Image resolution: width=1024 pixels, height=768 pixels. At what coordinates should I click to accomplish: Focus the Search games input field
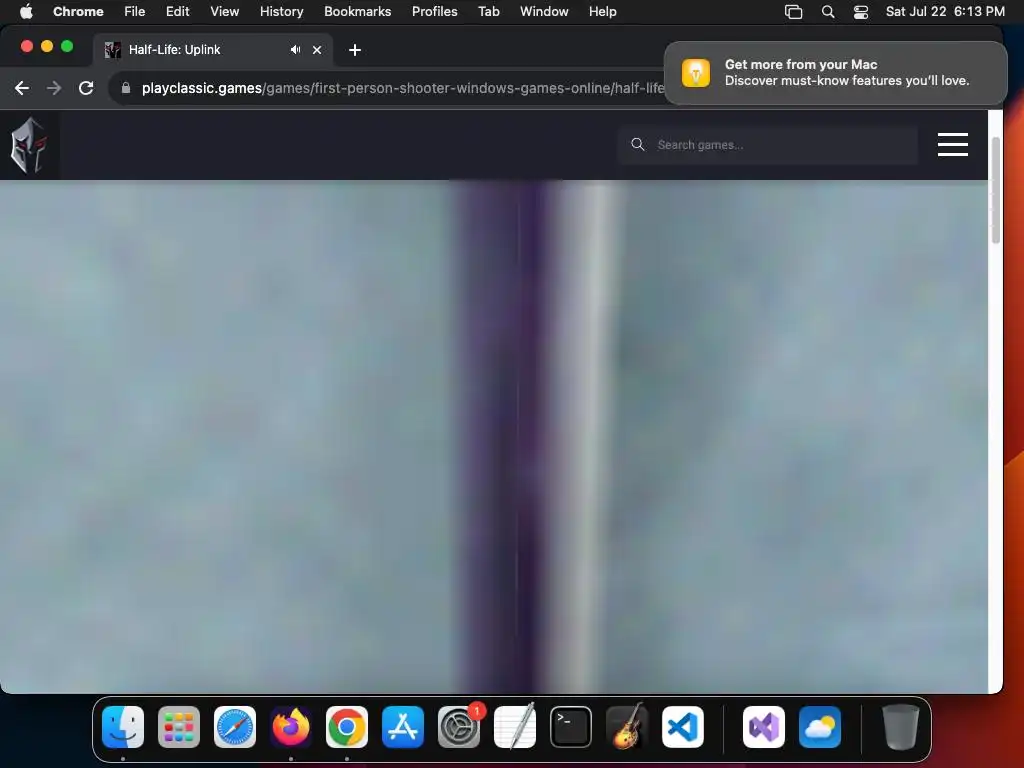(x=768, y=145)
